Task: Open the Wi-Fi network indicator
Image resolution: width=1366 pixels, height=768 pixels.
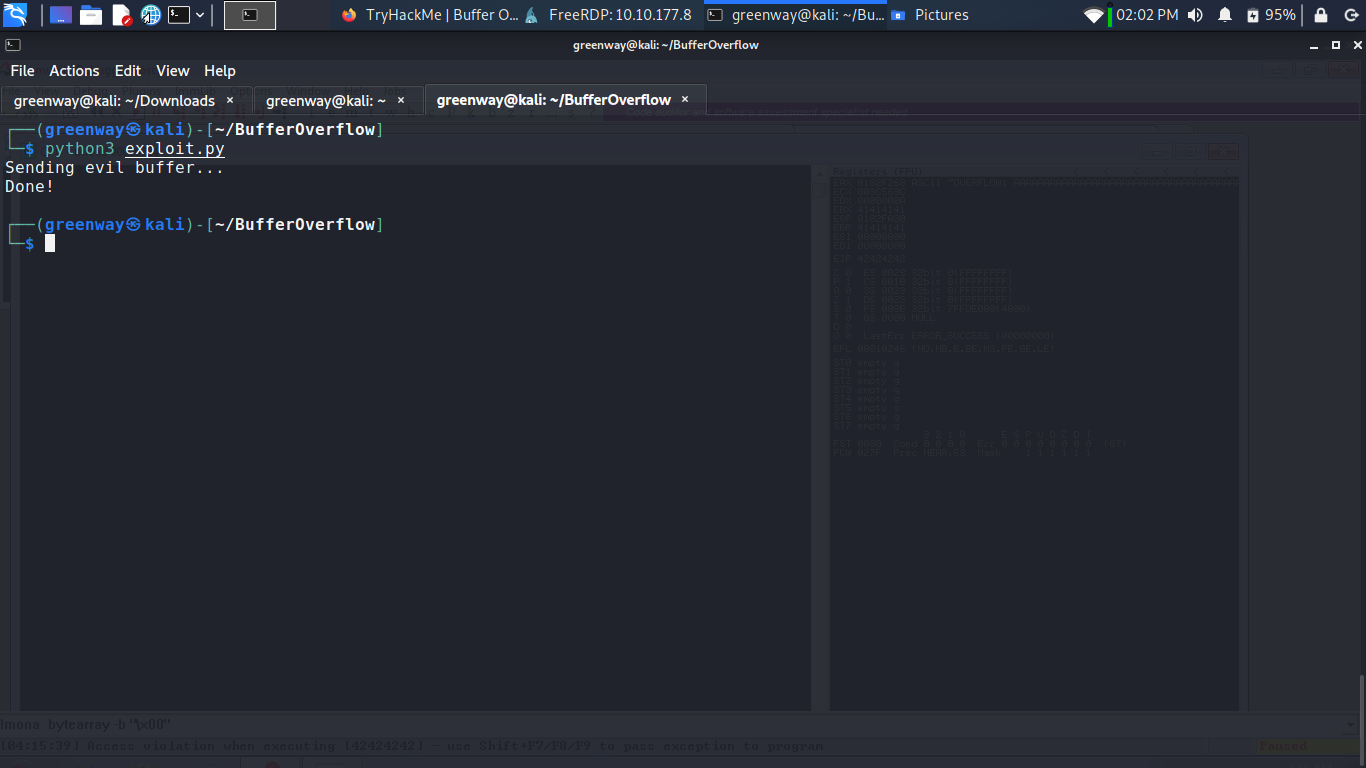Action: tap(1094, 15)
